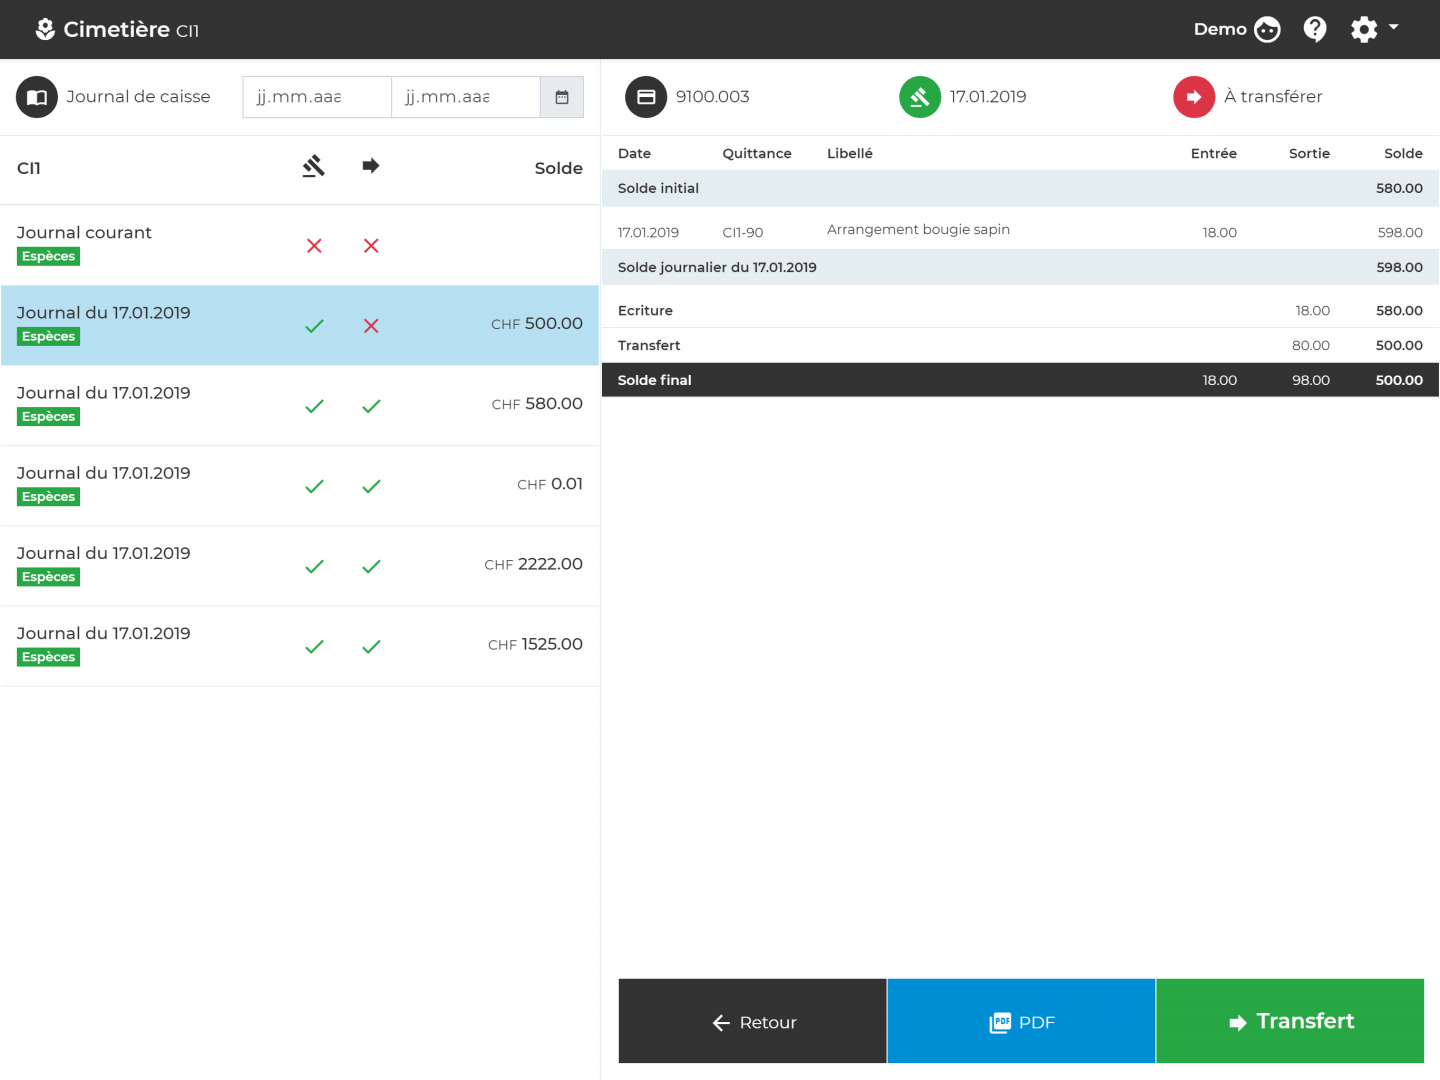1440x1080 pixels.
Task: Click the gavel icon in column header
Action: [314, 166]
